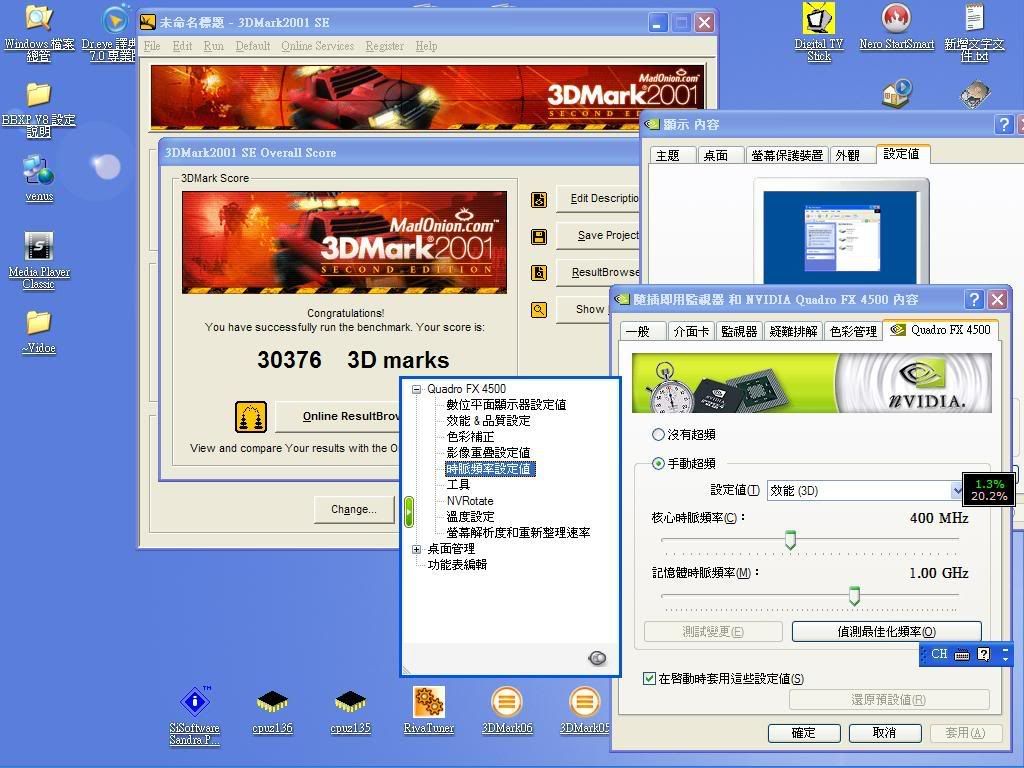Switch to the 疑難排解 tab
1024x768 pixels.
pos(793,331)
